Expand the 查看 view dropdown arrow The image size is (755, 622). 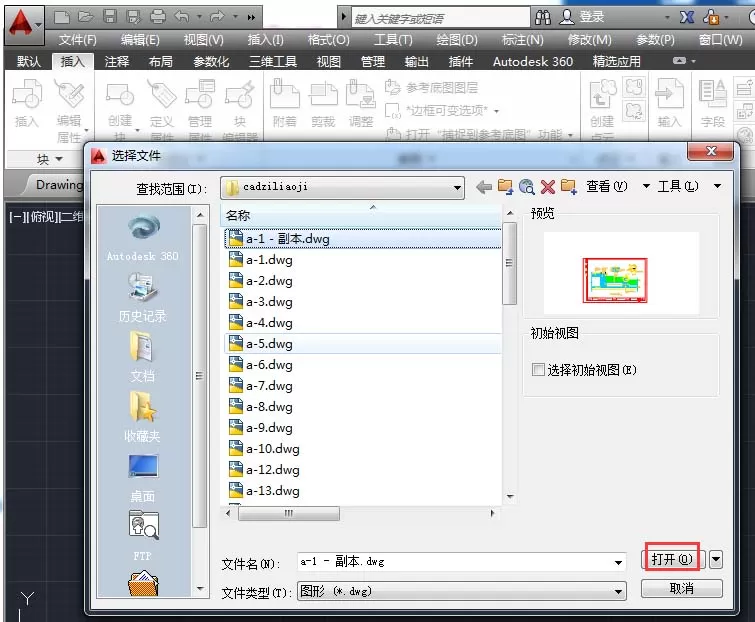point(646,186)
